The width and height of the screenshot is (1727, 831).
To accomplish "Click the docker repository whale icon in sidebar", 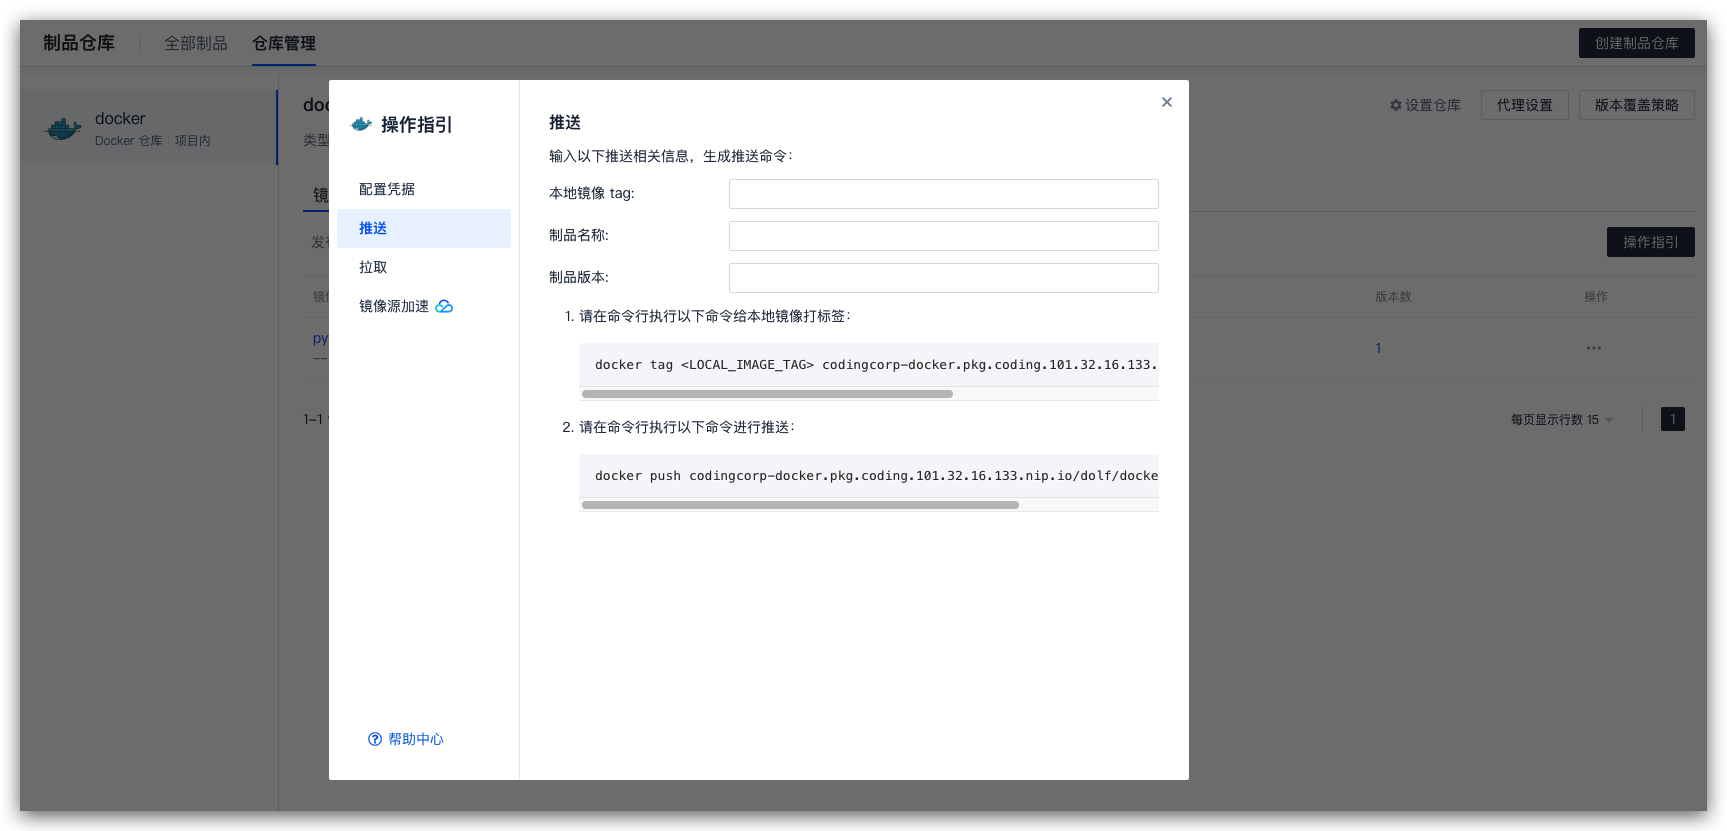I will 64,129.
